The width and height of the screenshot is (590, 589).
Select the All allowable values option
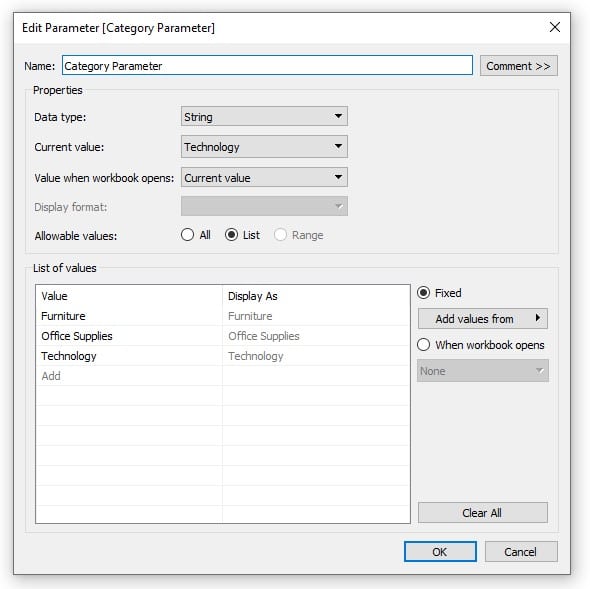point(195,235)
